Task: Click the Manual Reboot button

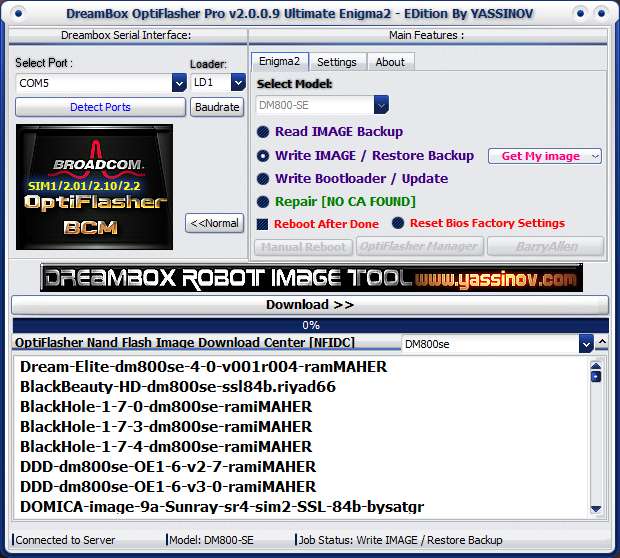Action: [304, 247]
